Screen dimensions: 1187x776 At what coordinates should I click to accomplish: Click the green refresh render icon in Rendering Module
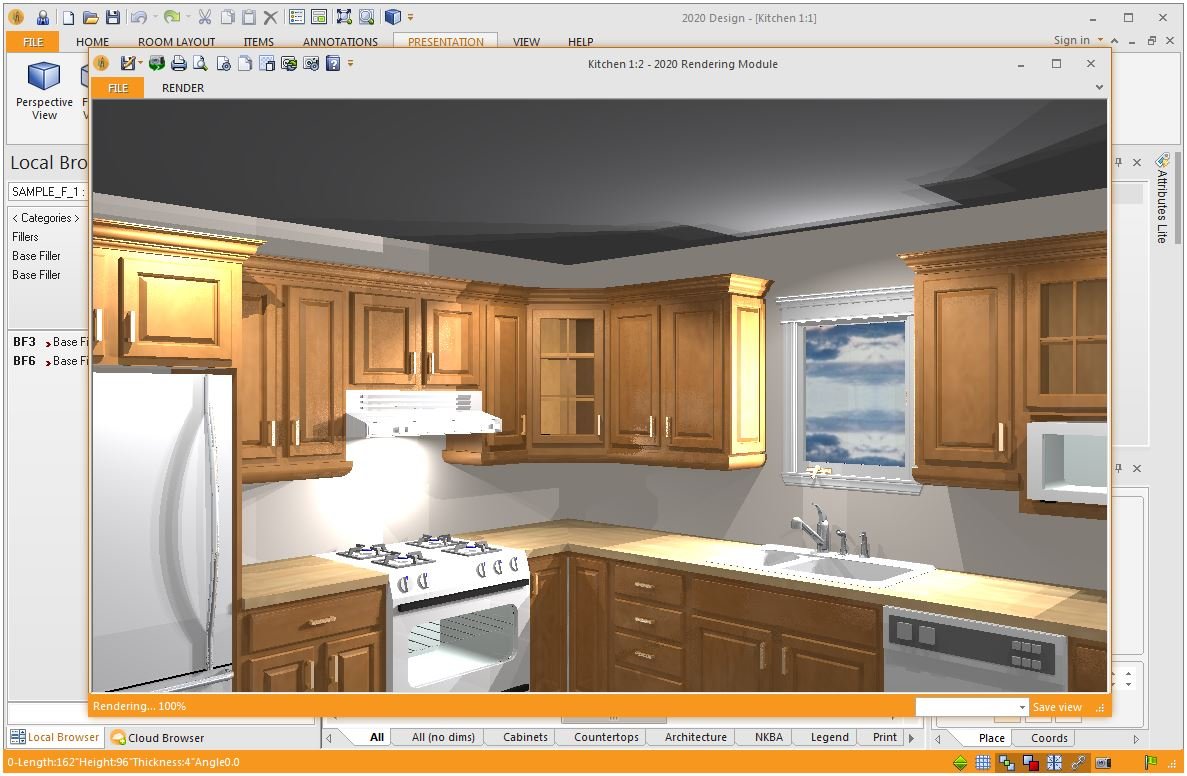tap(157, 64)
